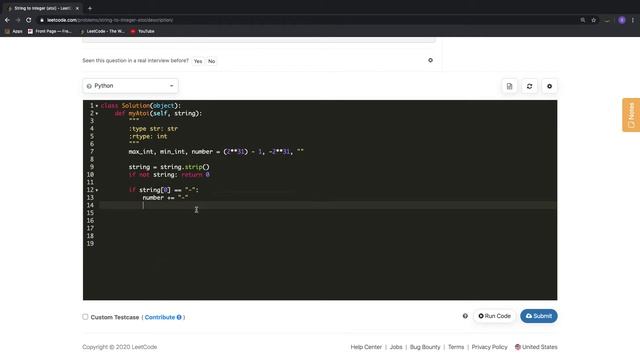Run Code button
Image resolution: width=640 pixels, height=360 pixels.
pos(494,316)
